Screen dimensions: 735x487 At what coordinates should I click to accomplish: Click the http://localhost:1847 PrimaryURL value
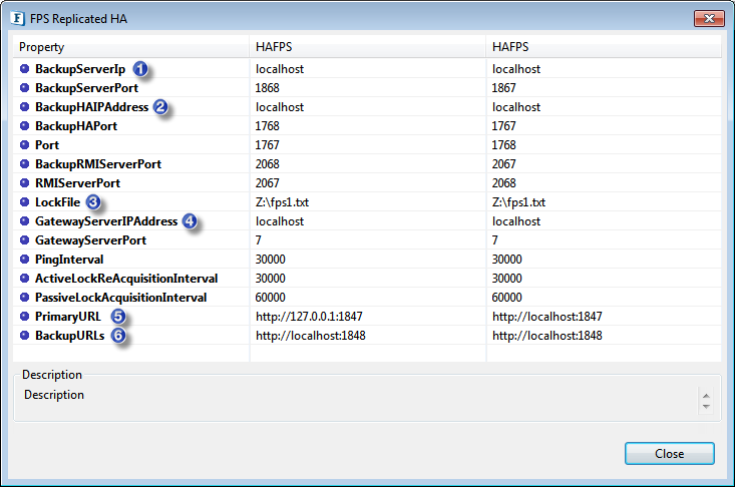coord(547,316)
